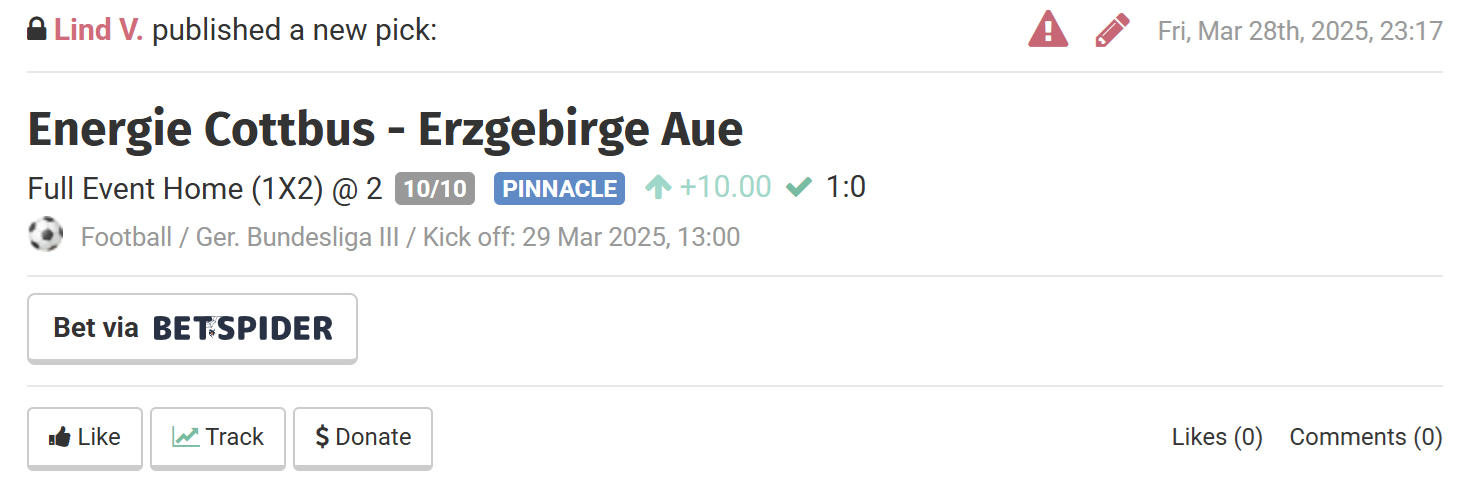Click the Track button label
Viewport: 1465px width, 478px height.
pos(235,437)
